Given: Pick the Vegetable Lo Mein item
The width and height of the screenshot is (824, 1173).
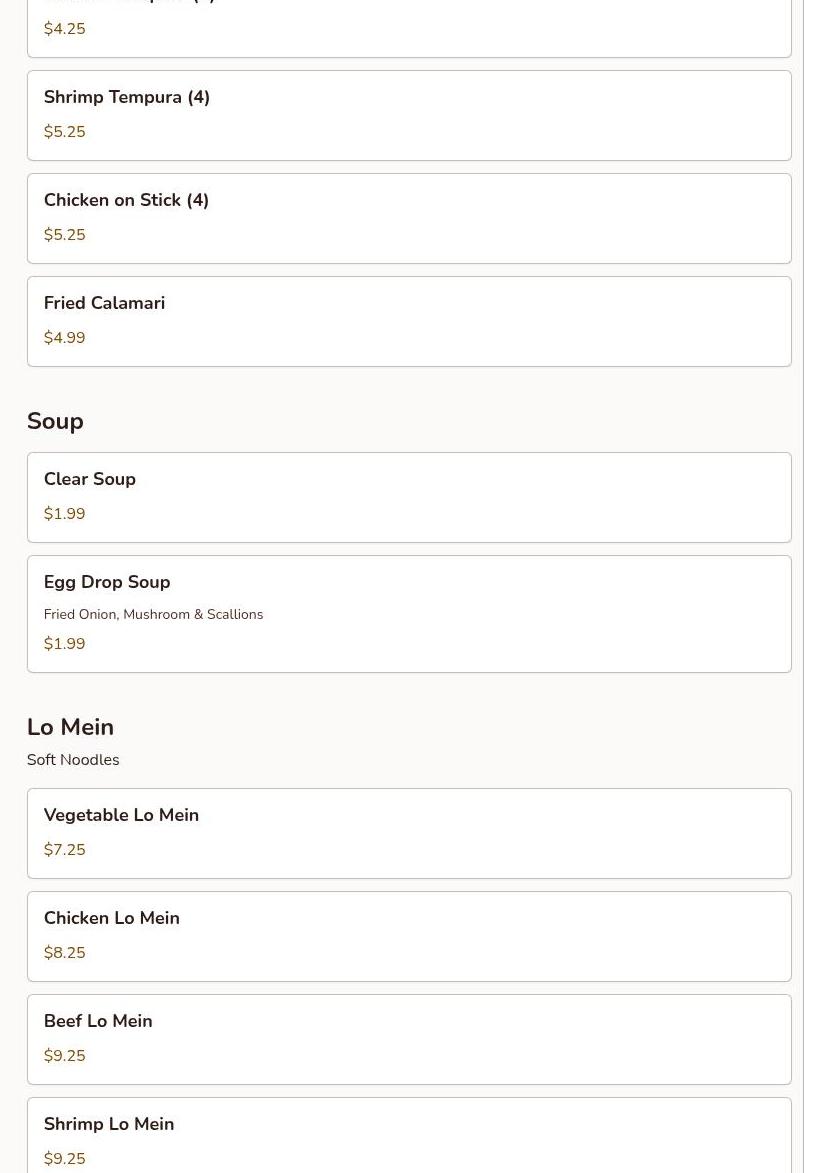Looking at the screenshot, I should (409, 833).
